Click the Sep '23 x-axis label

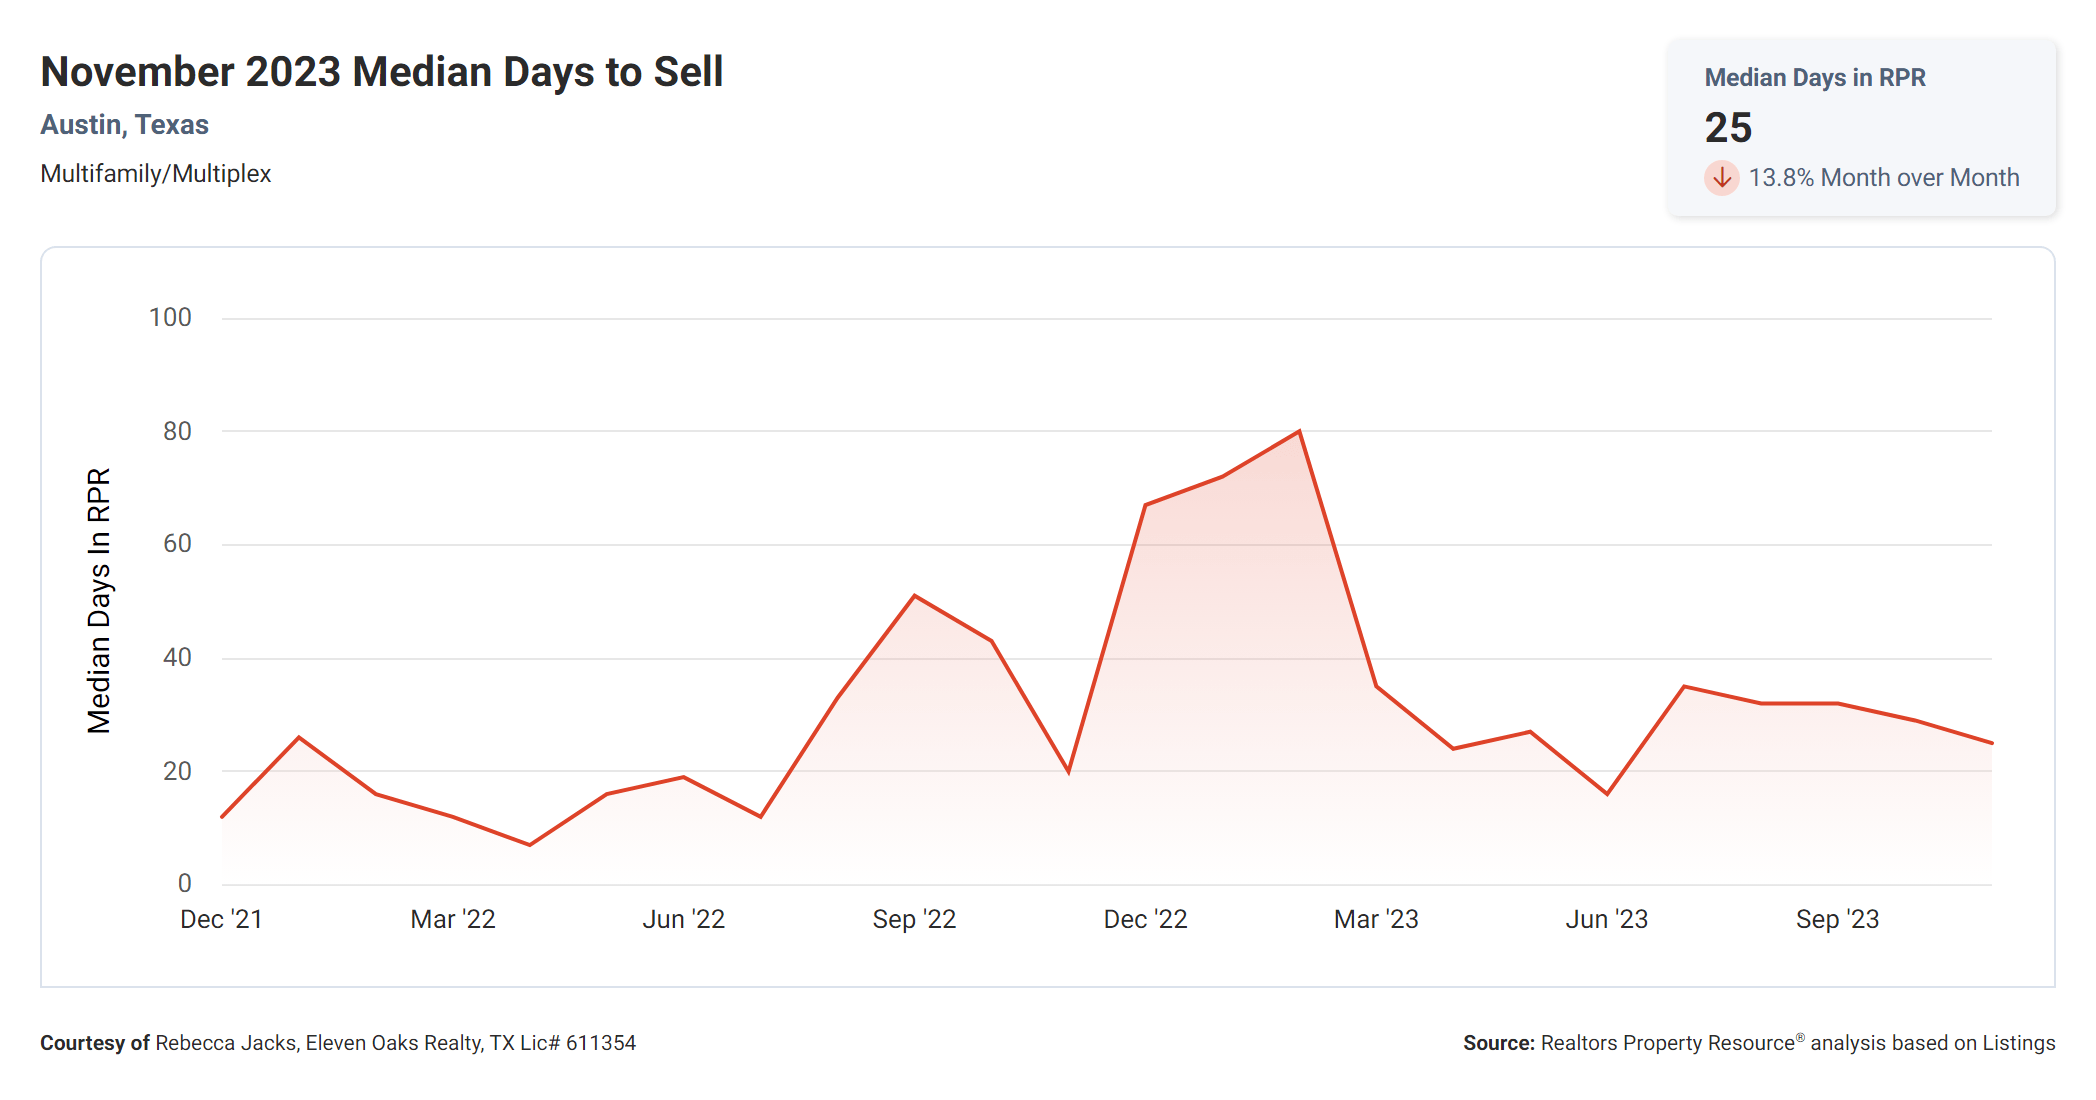[x=1837, y=919]
